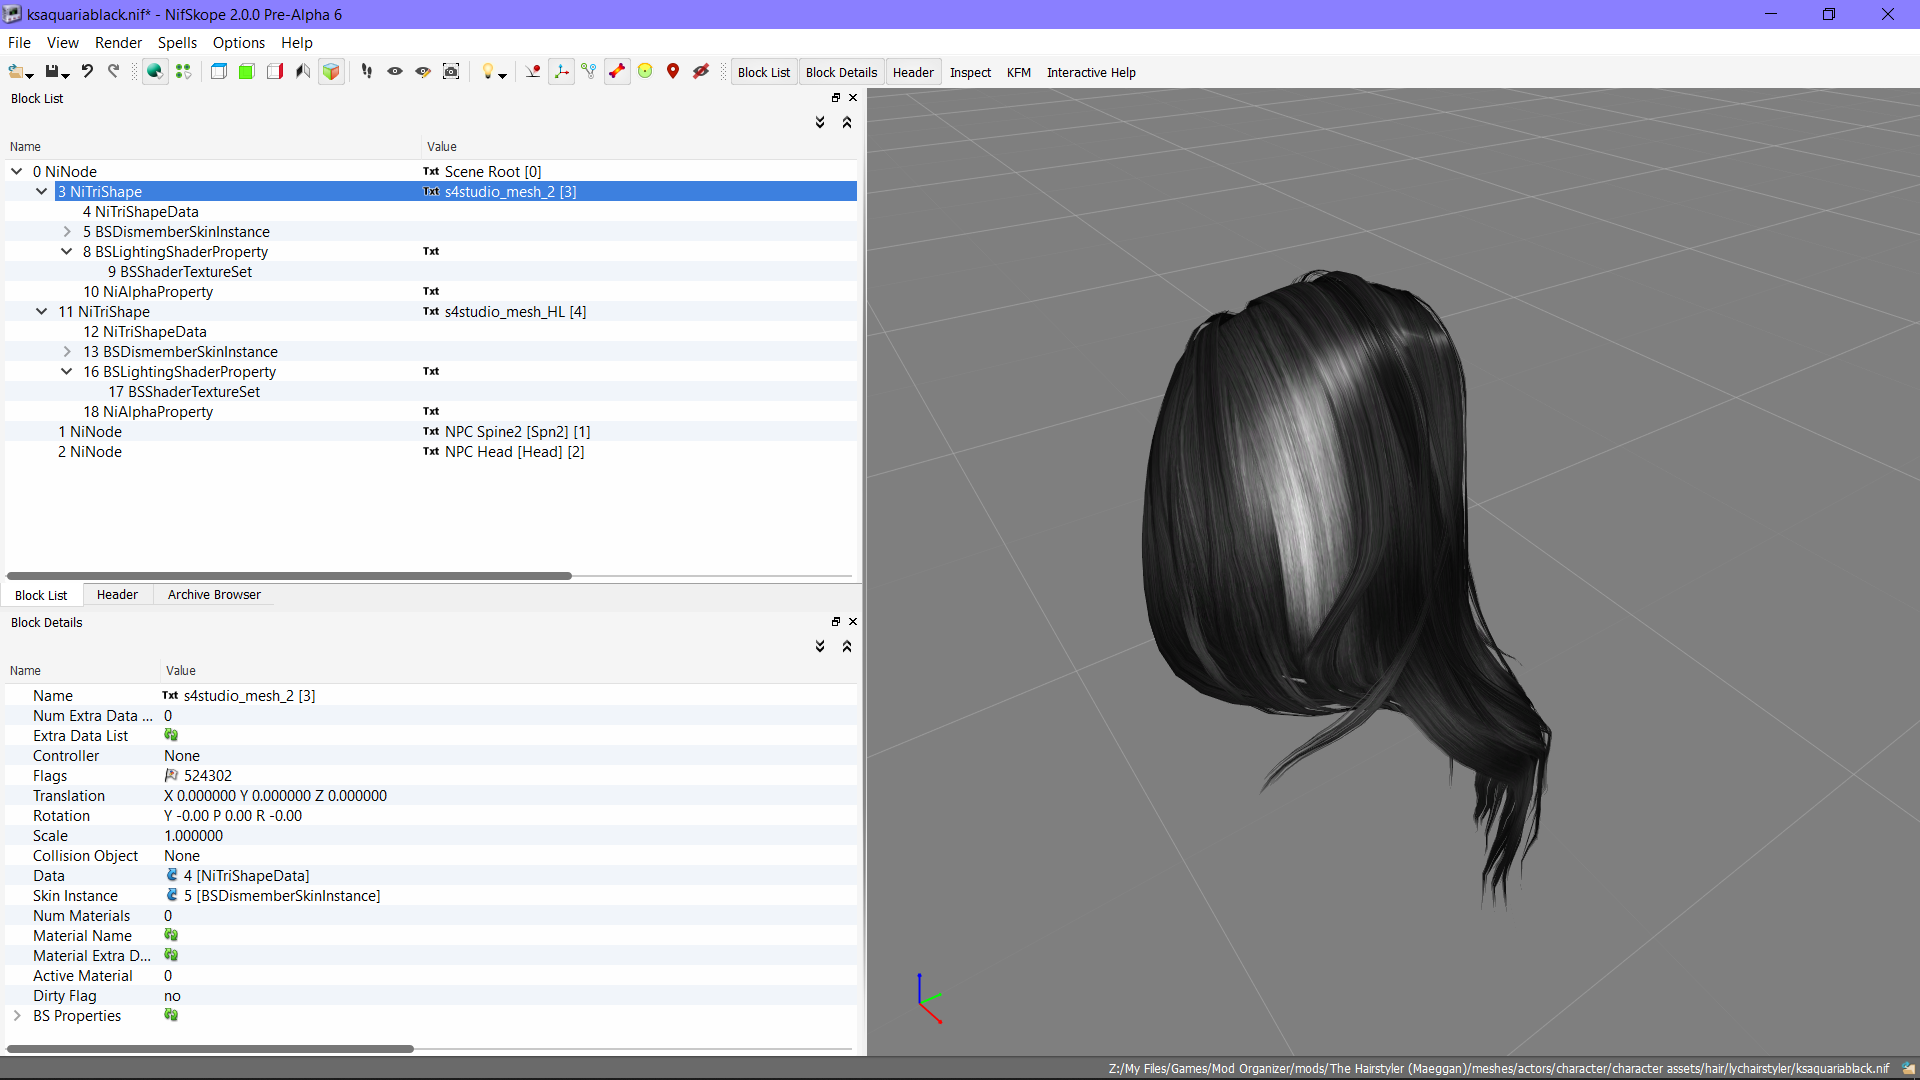Take a screenshot with the camera icon
Screen dimensions: 1920x1080
451,72
